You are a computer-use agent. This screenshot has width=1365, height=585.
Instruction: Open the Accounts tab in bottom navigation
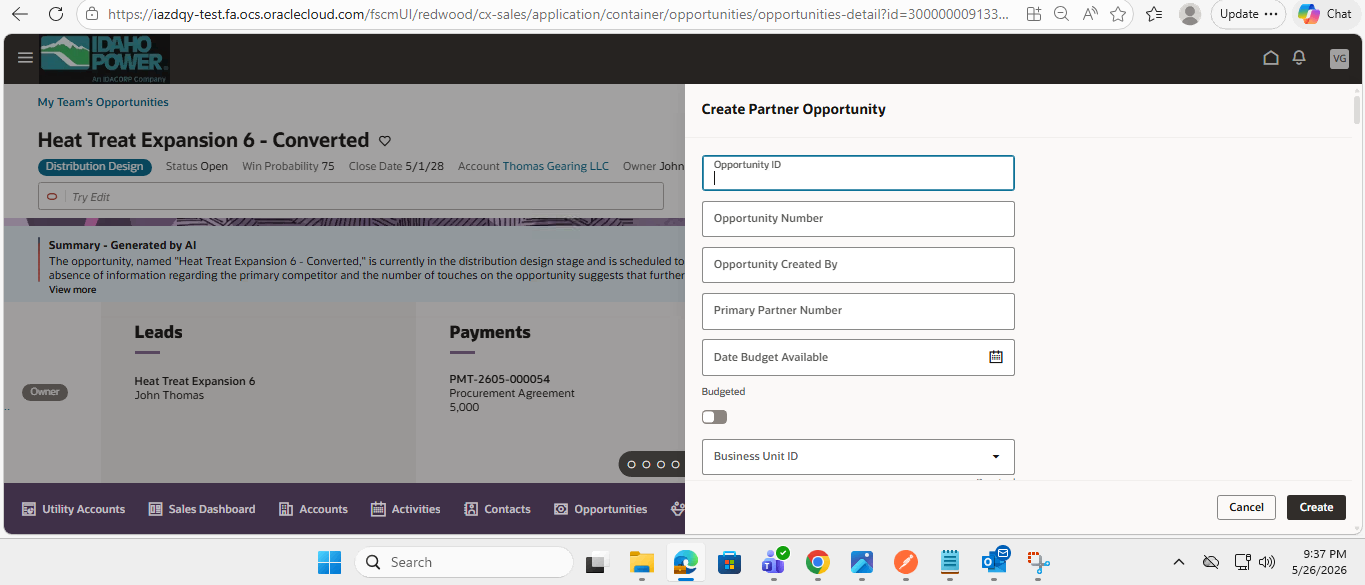313,509
